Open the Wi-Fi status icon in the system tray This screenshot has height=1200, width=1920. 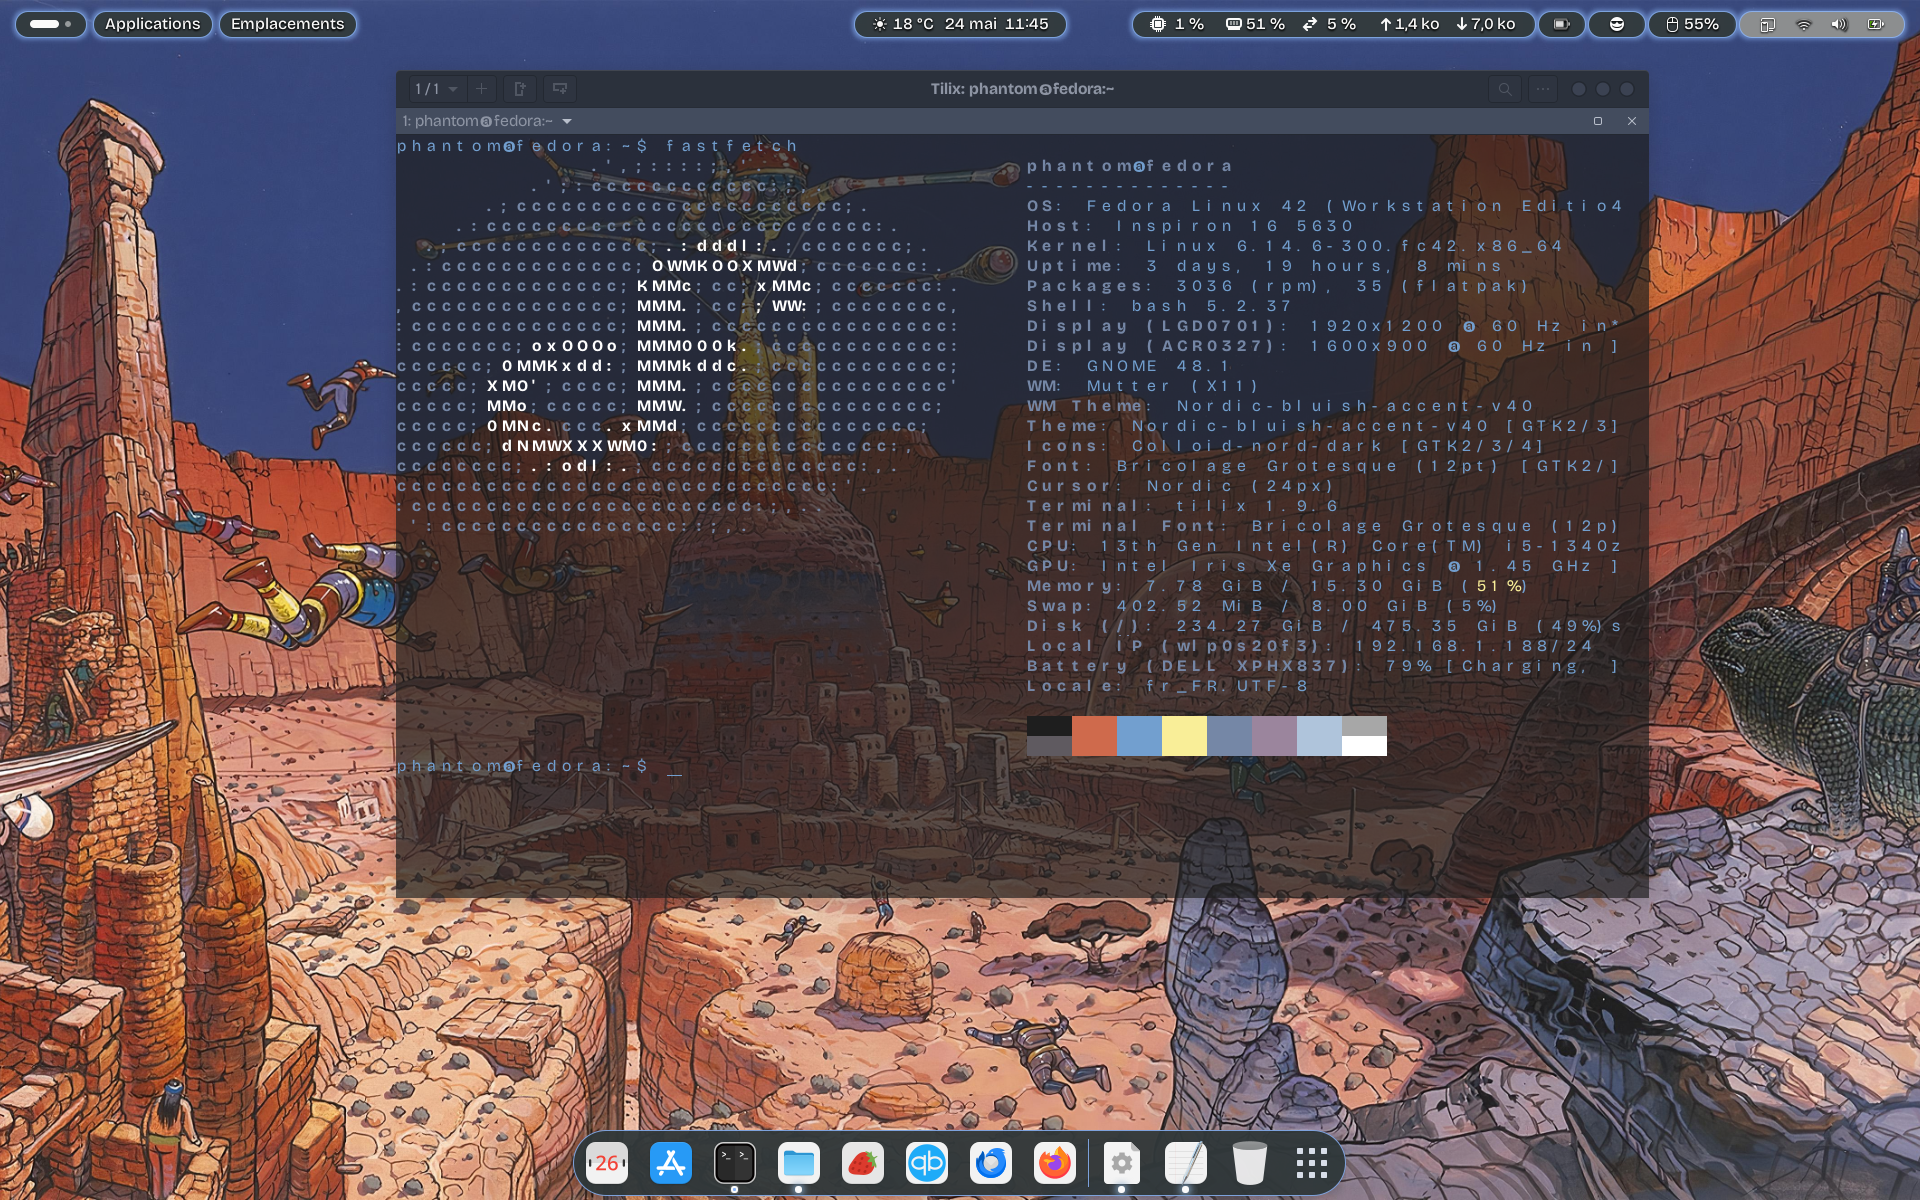pyautogui.click(x=1804, y=24)
